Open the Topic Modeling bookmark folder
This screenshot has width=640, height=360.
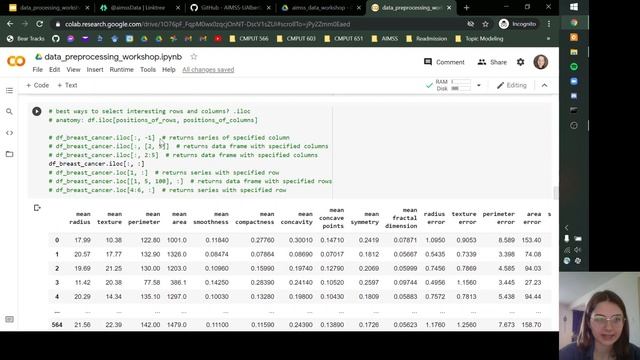point(479,39)
